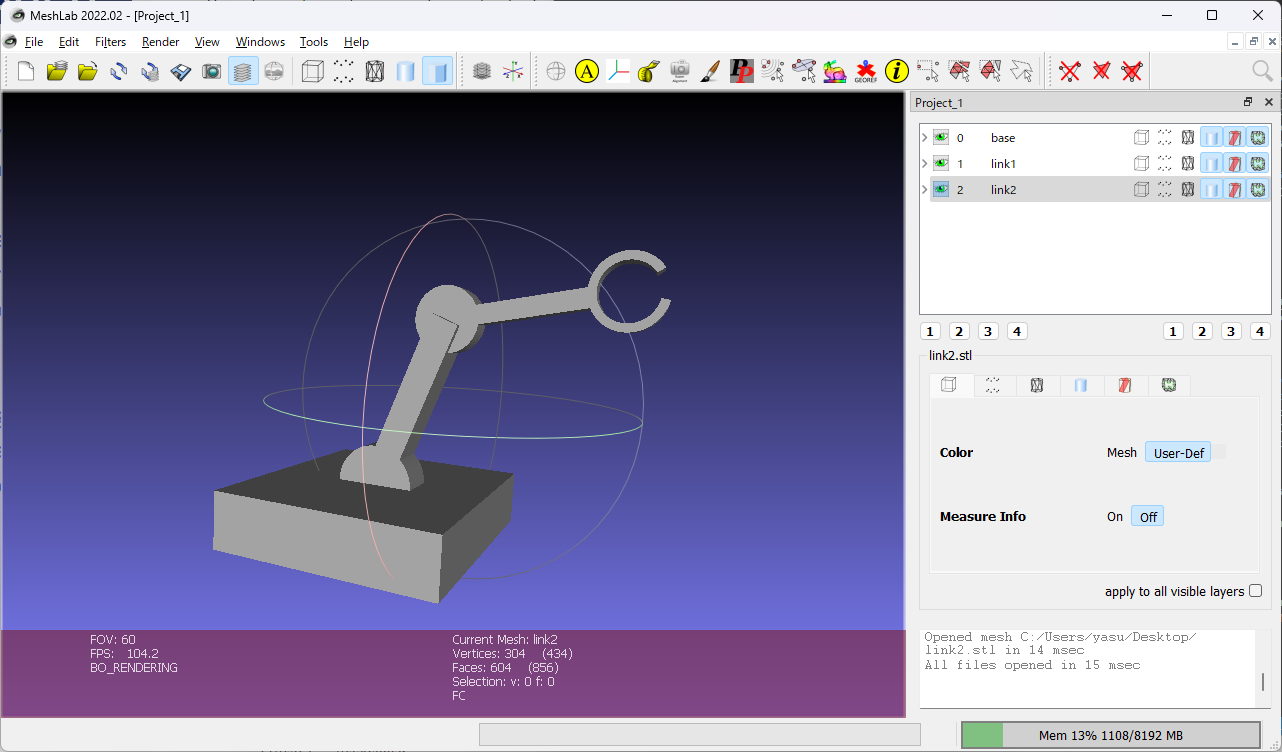
Task: Click the Georeference tool icon
Action: click(865, 71)
